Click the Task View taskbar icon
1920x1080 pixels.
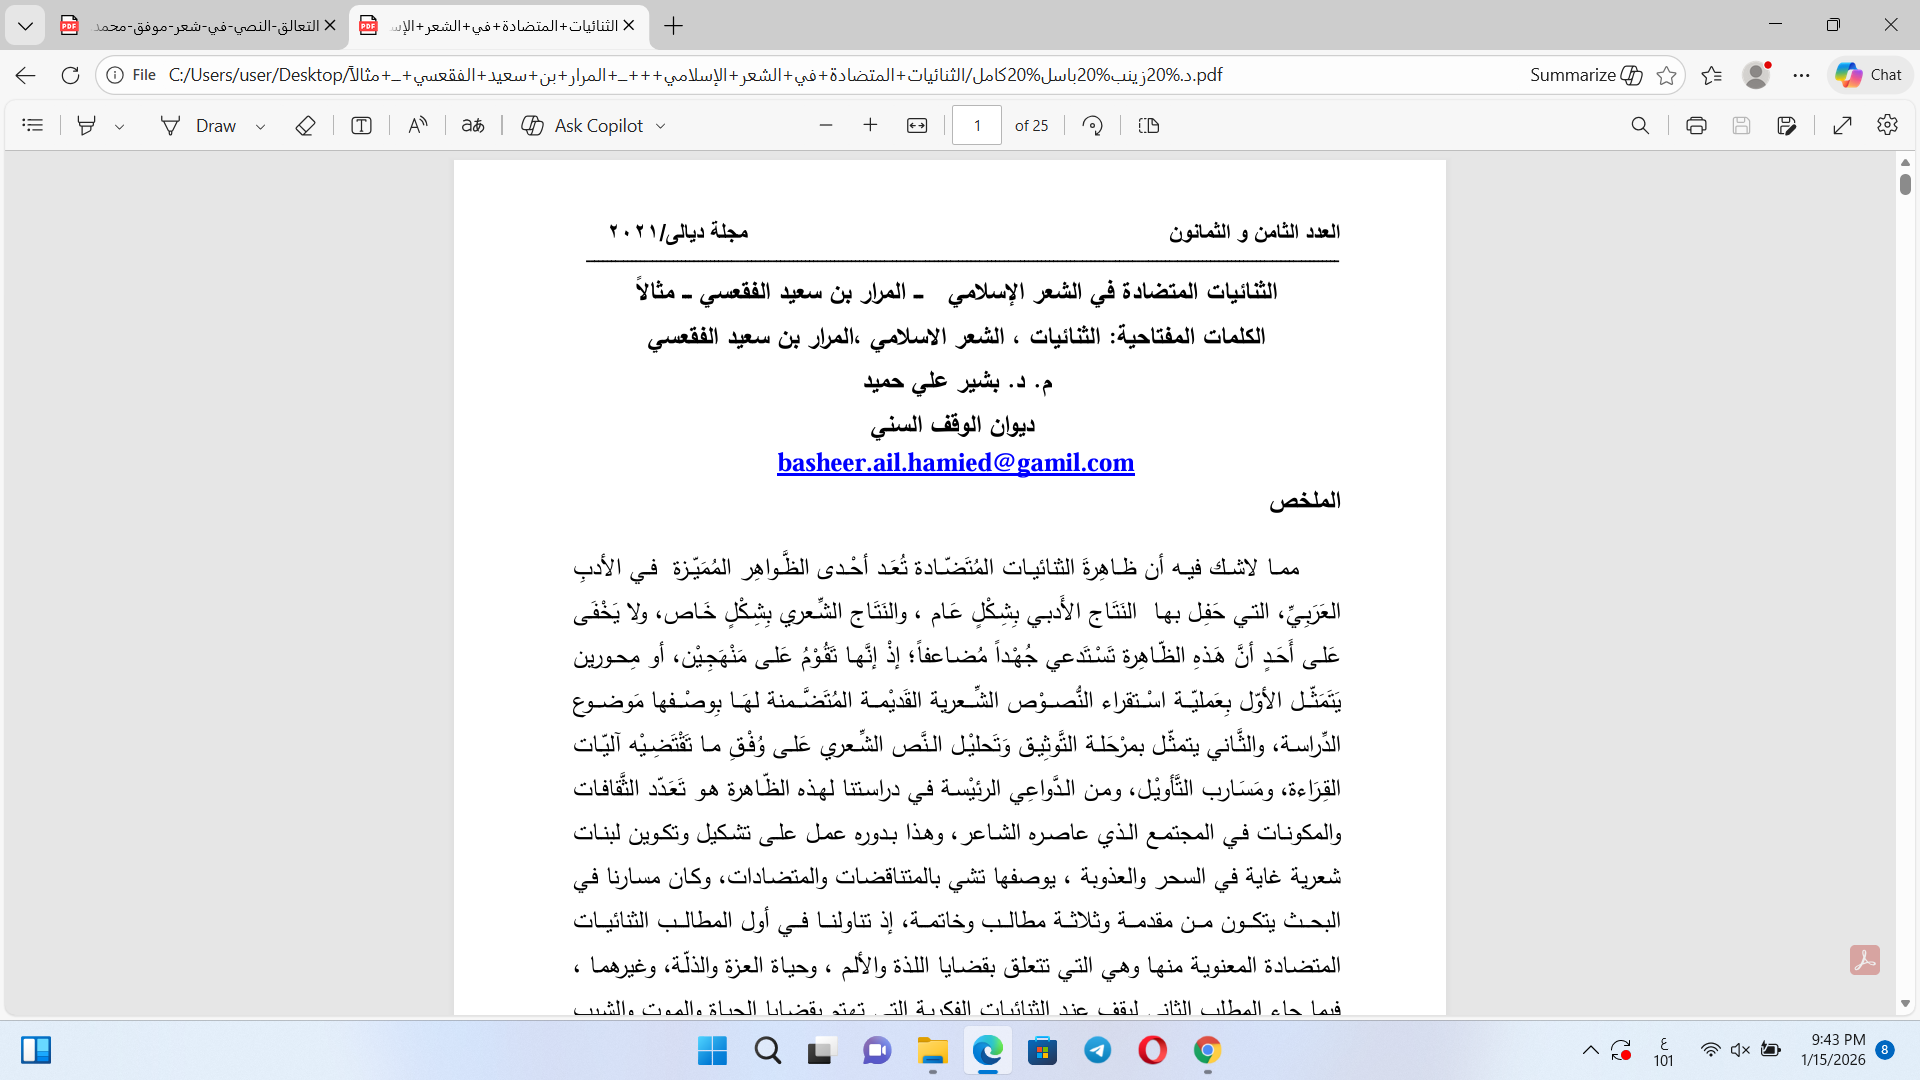click(822, 1051)
